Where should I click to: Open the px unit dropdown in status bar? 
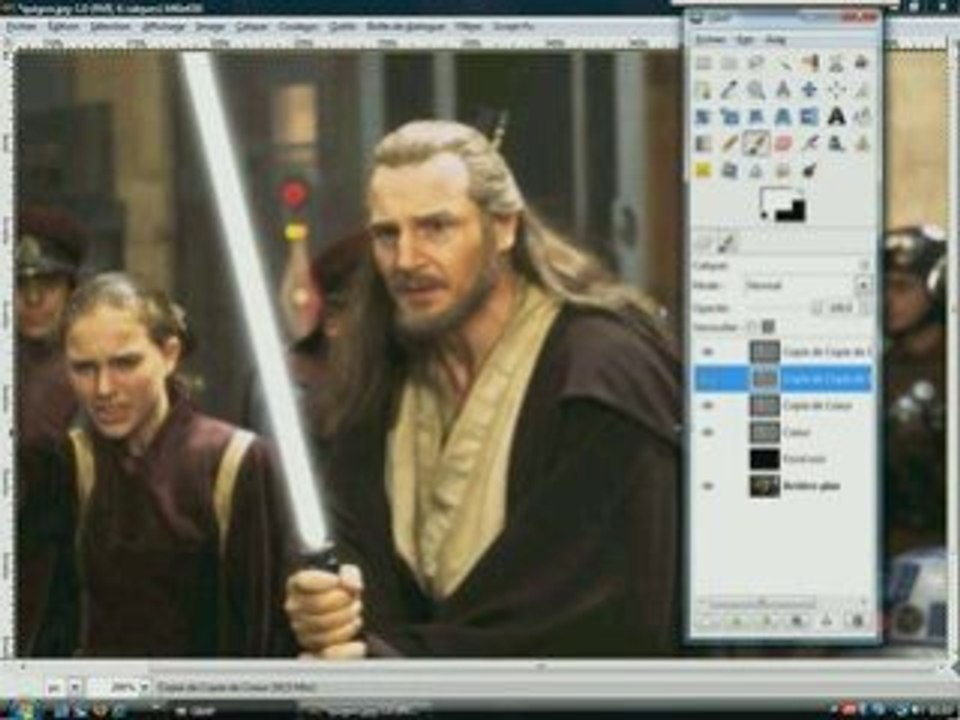click(75, 688)
